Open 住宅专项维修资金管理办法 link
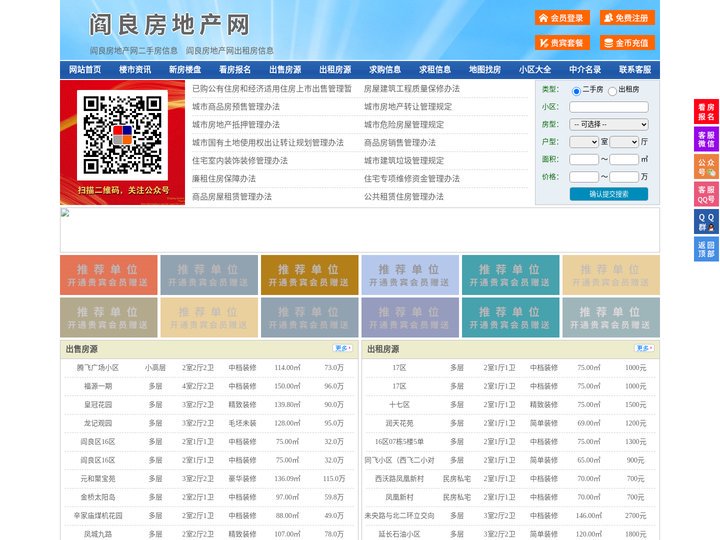Viewport: 720px width, 540px height. point(412,179)
